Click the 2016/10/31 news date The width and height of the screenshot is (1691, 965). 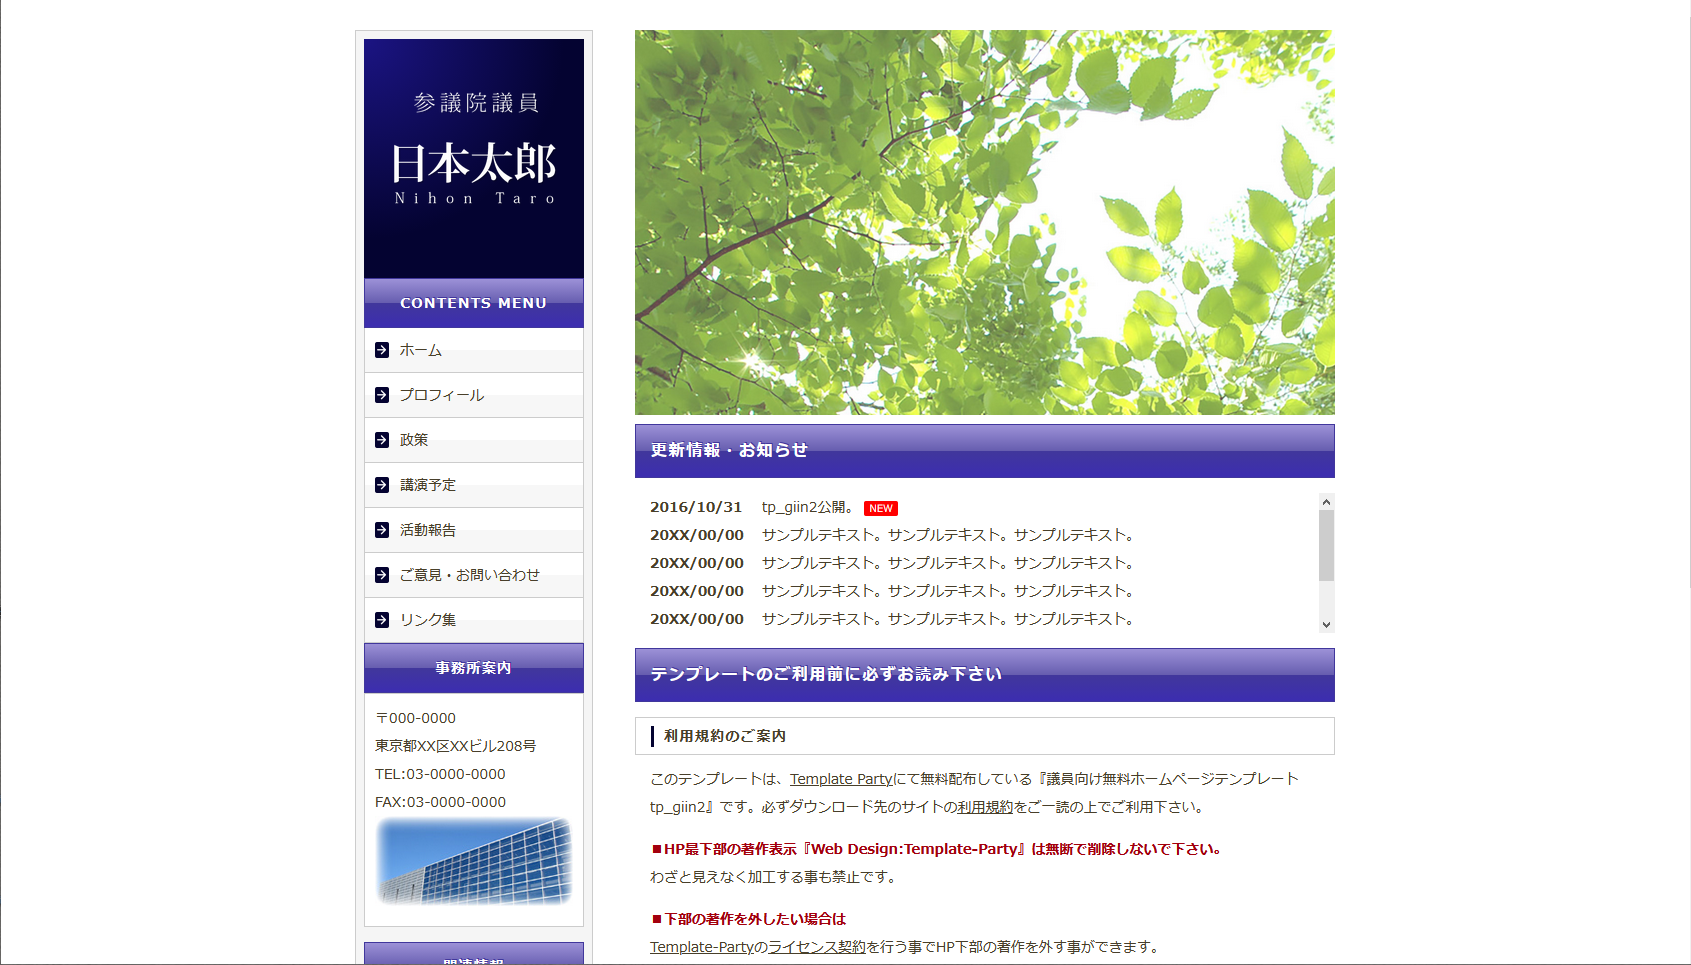(696, 507)
